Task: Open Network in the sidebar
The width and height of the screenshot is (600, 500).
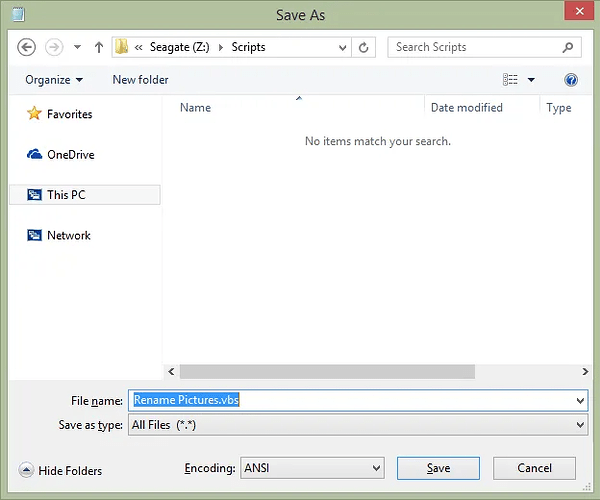Action: pyautogui.click(x=68, y=235)
